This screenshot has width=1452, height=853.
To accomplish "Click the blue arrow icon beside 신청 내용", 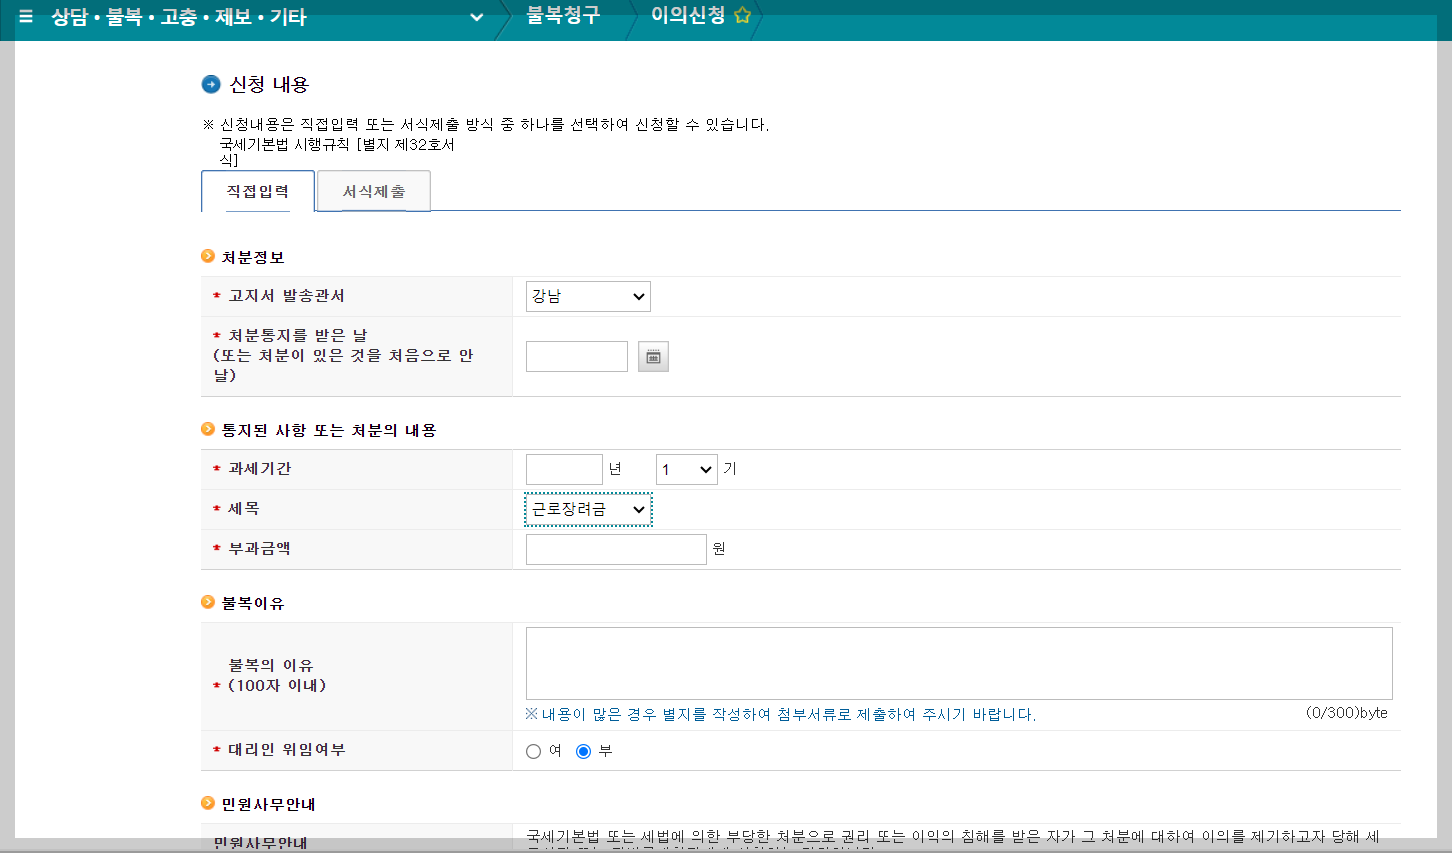I will (209, 84).
